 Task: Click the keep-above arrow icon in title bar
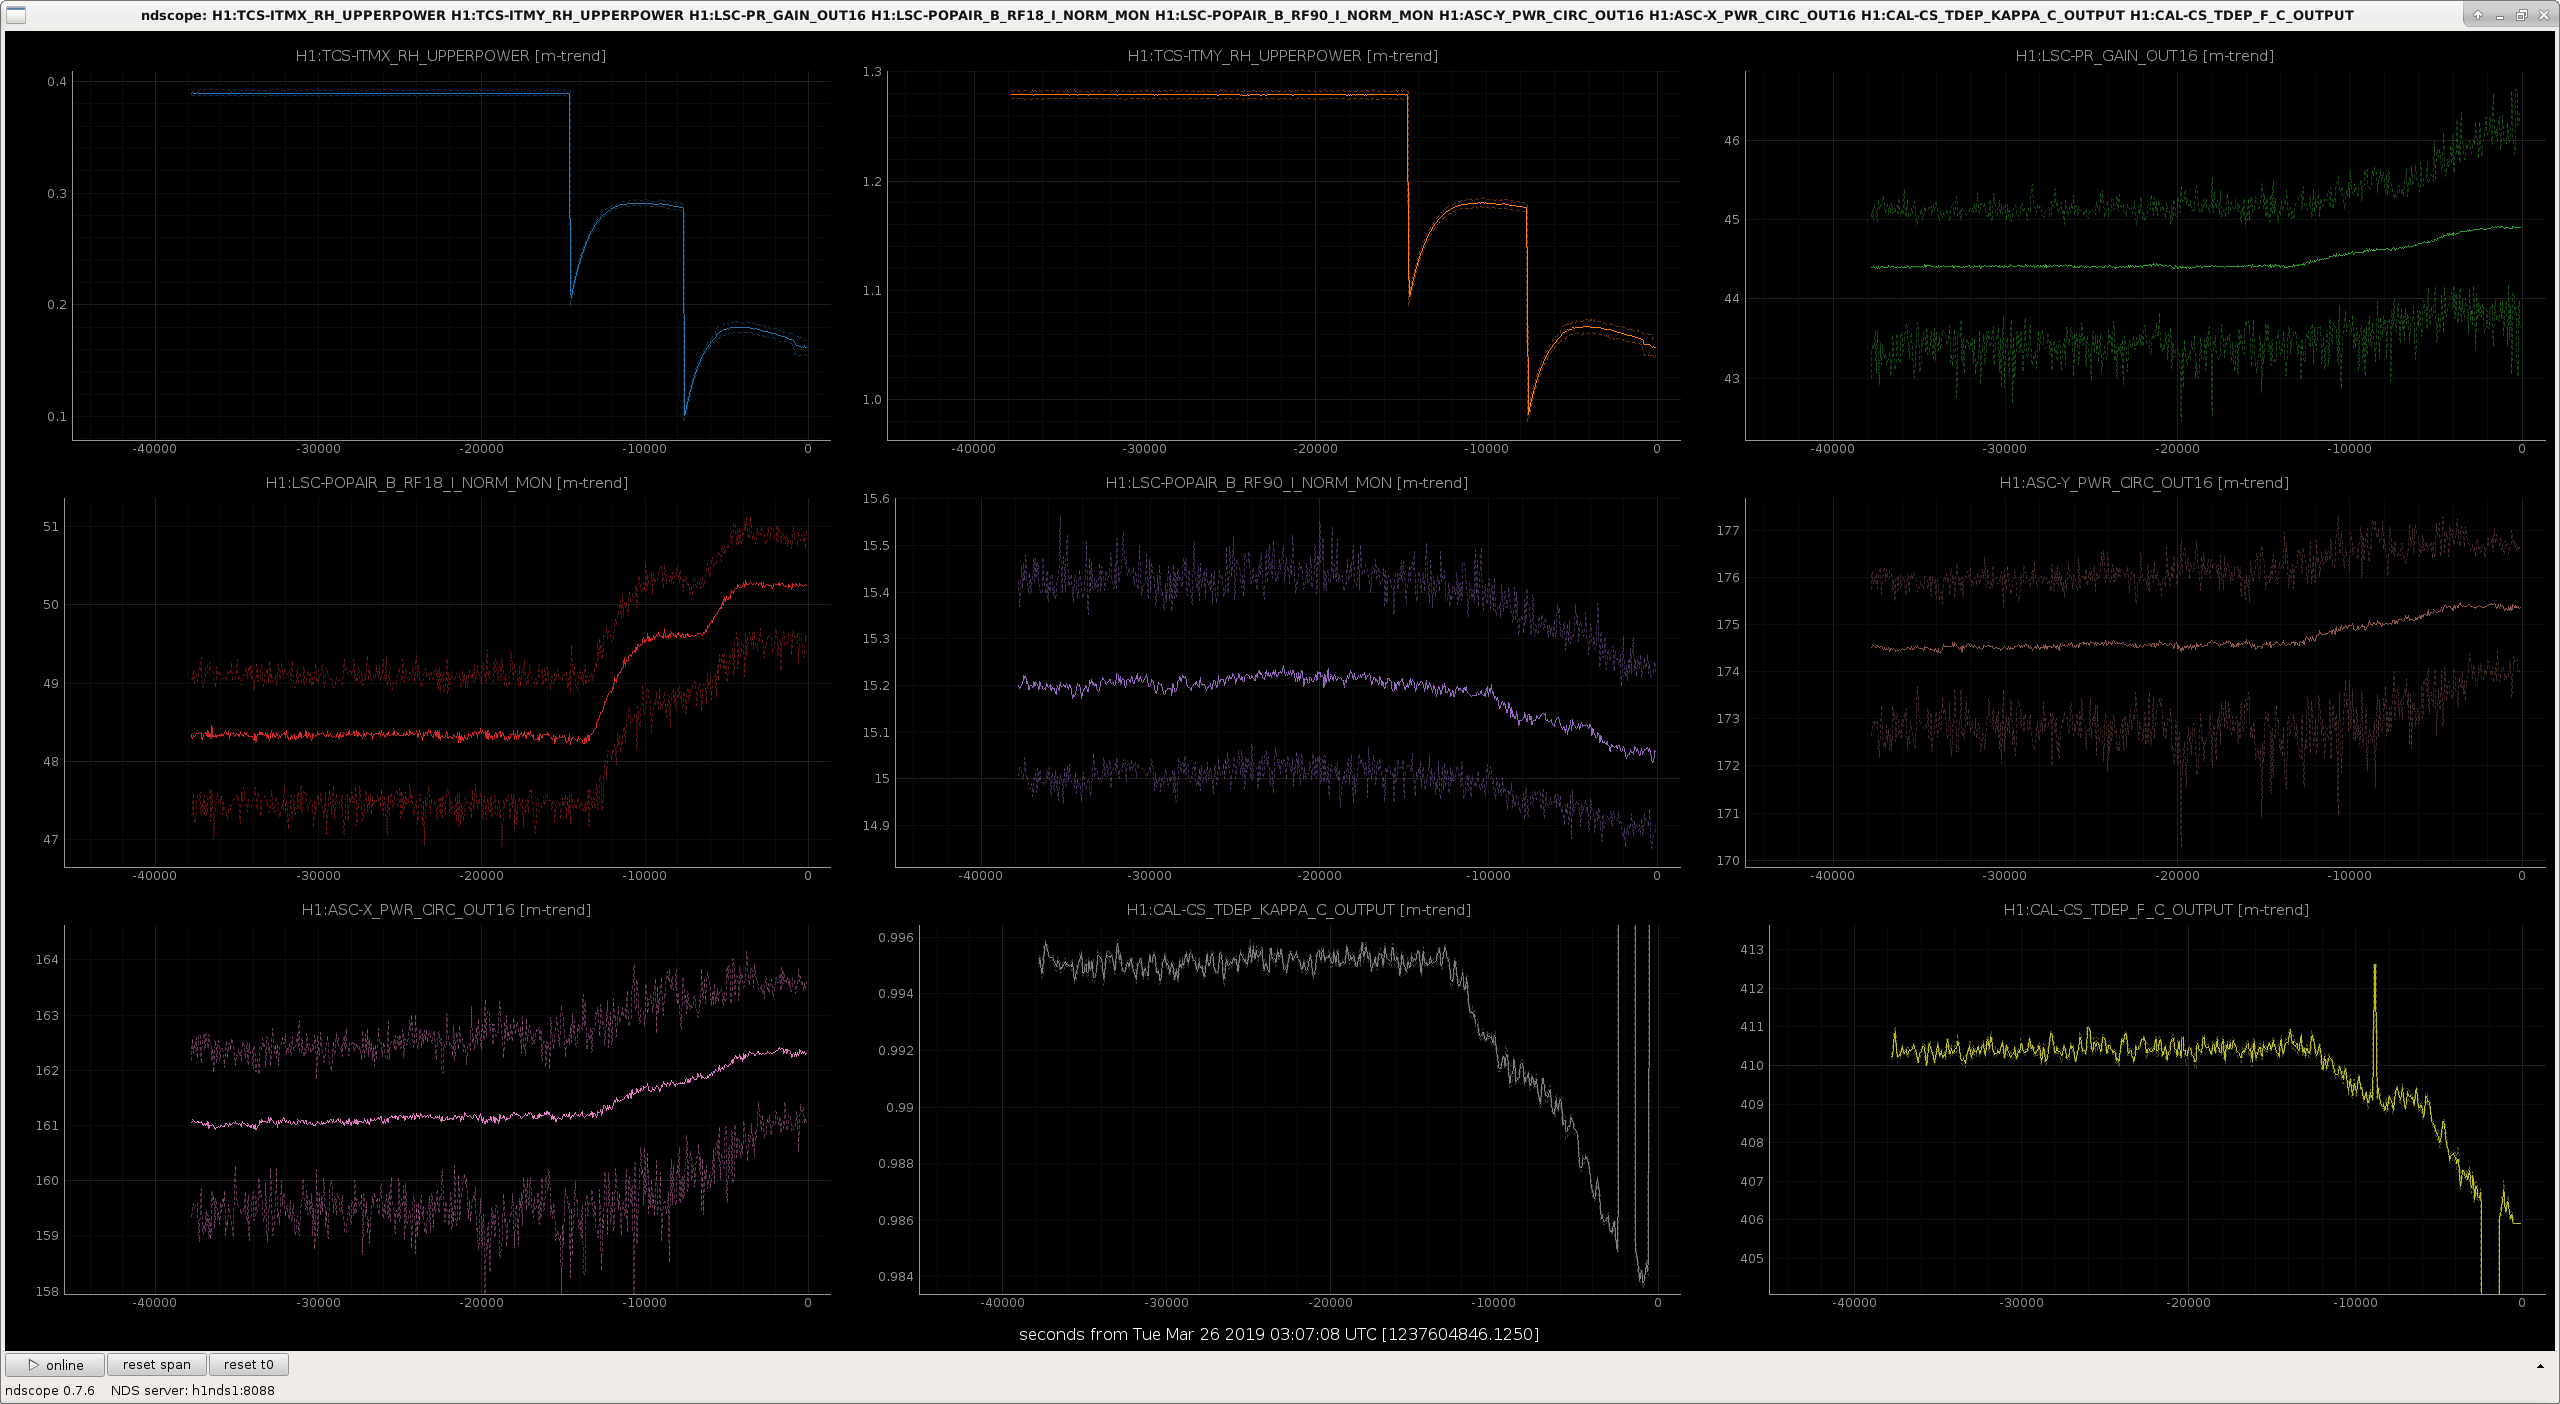[2477, 15]
